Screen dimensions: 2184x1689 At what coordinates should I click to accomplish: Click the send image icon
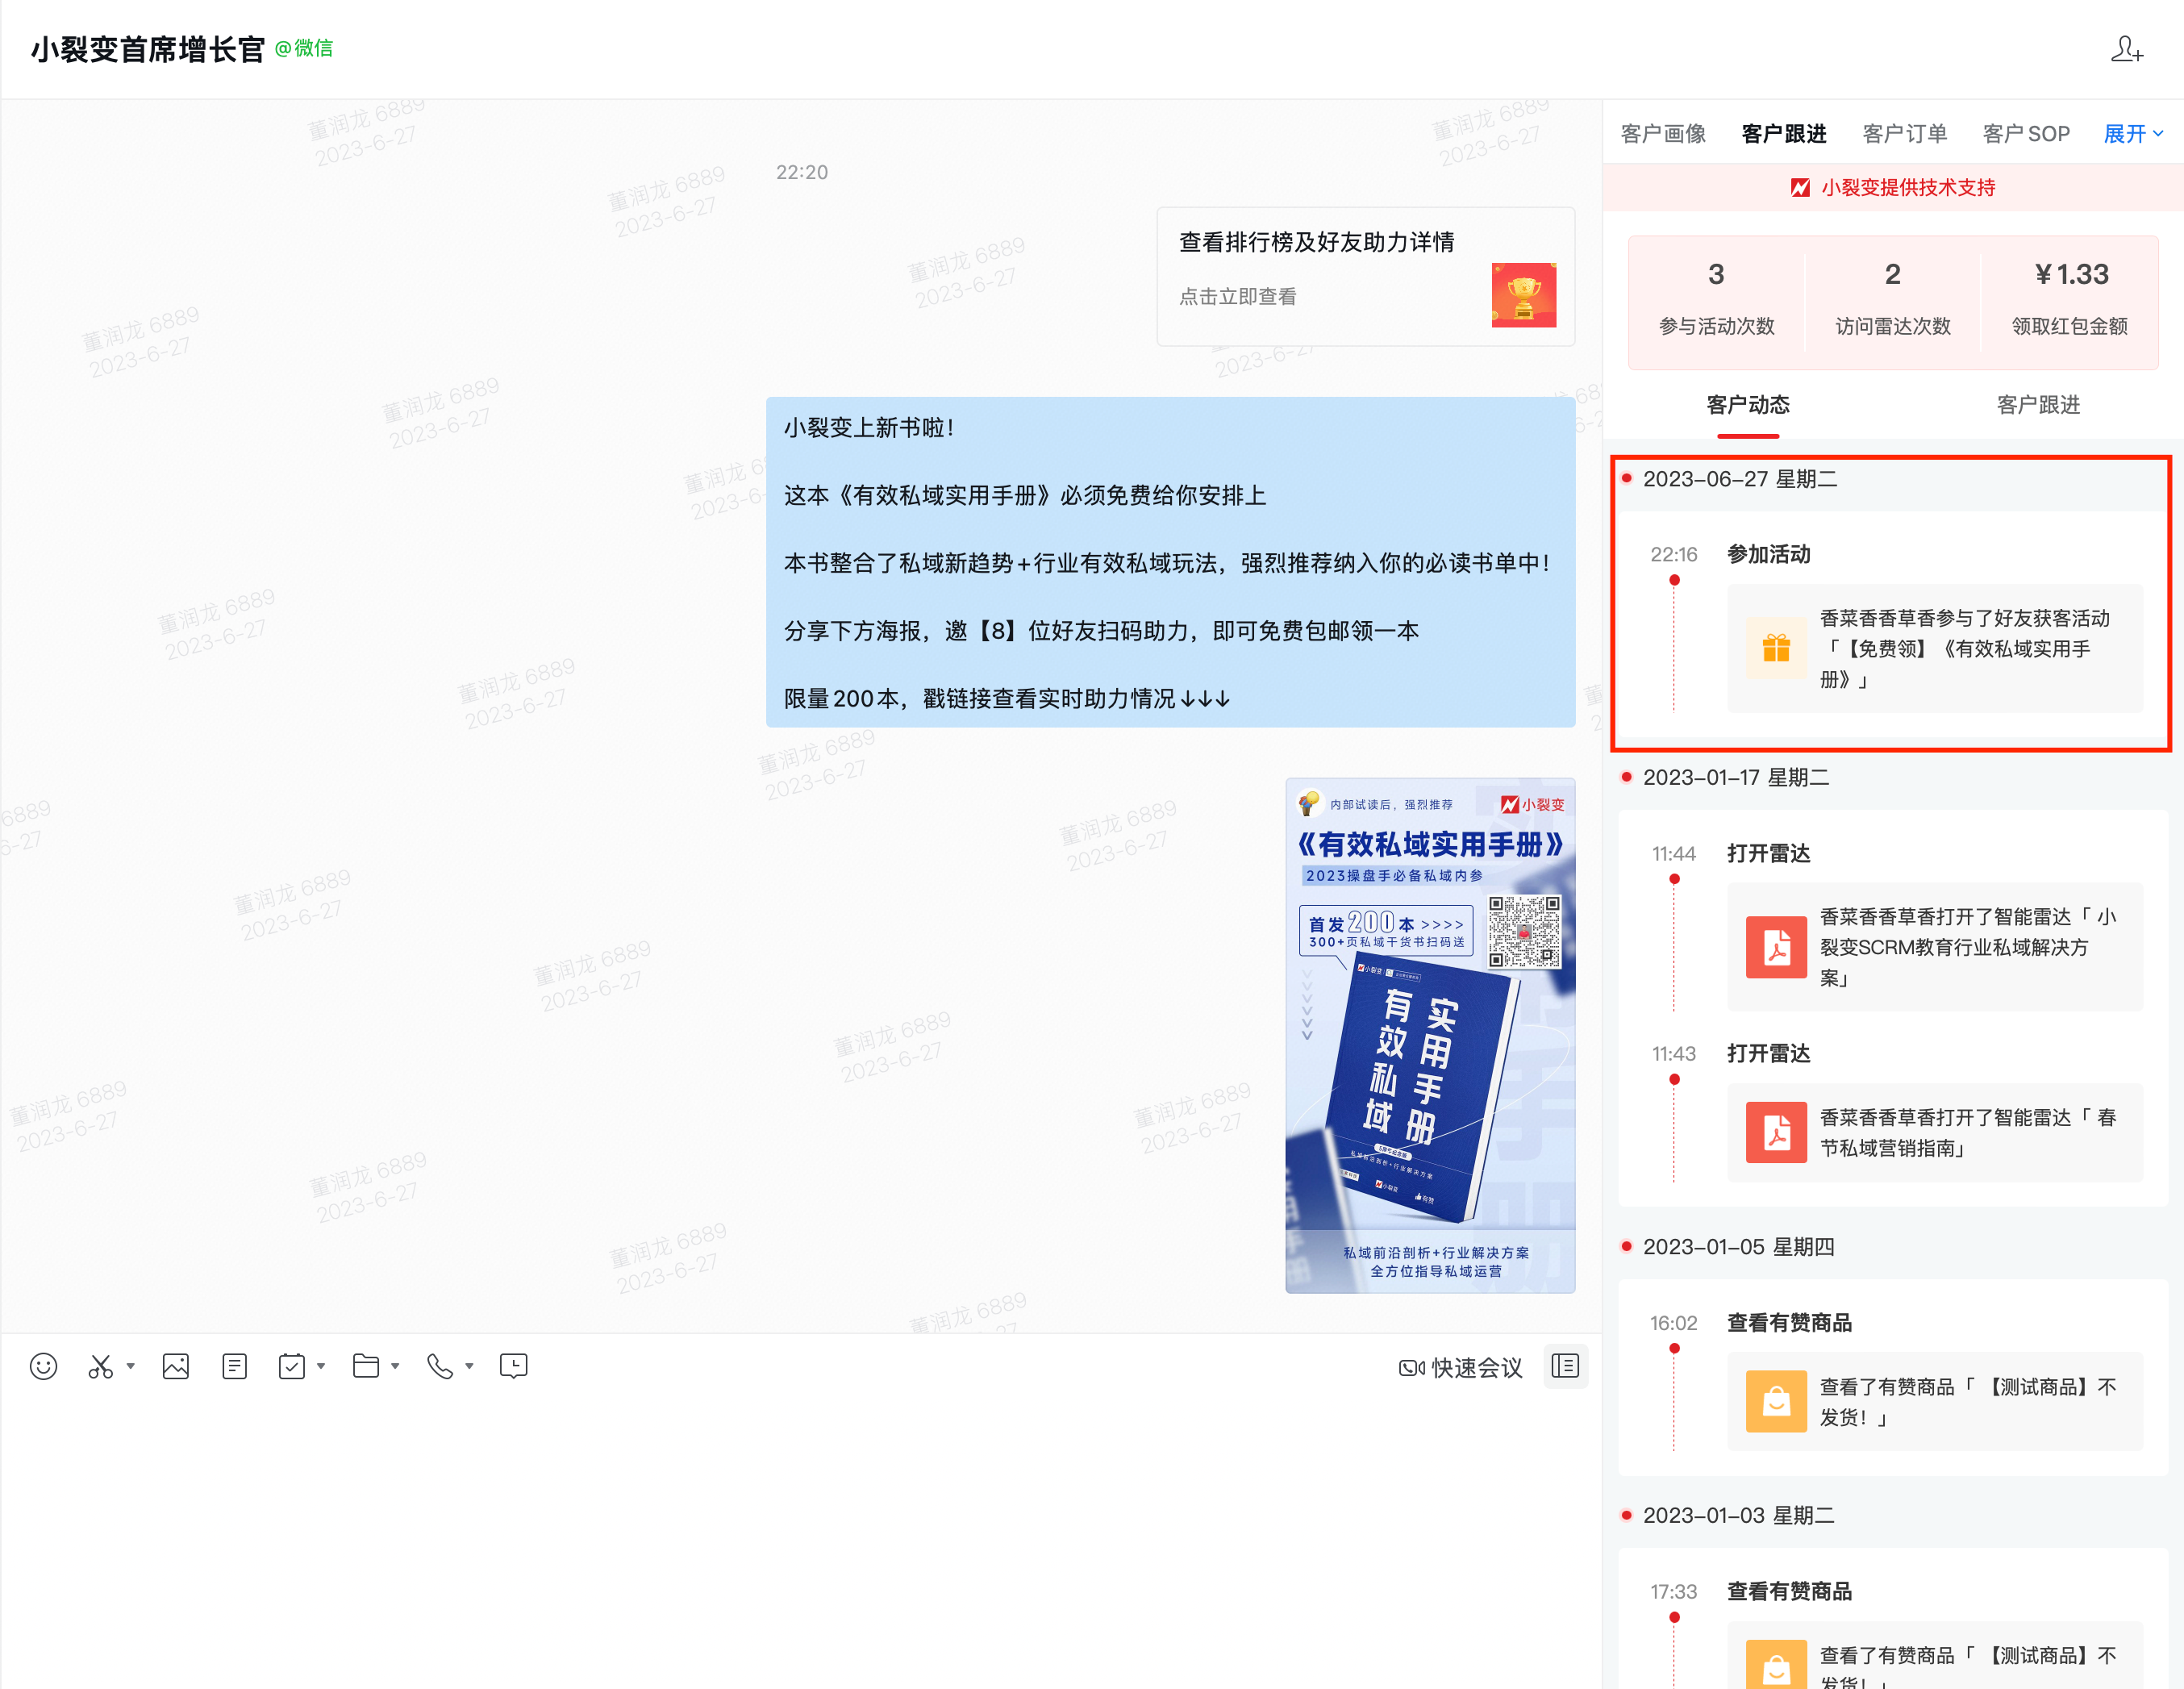tap(176, 1366)
